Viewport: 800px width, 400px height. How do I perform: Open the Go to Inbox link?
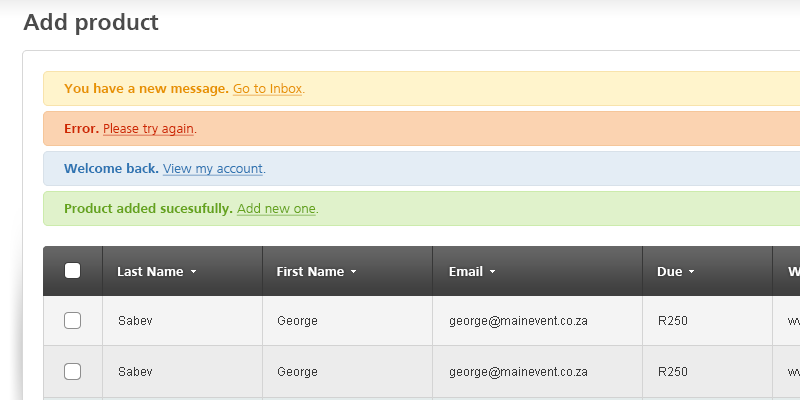tap(268, 89)
